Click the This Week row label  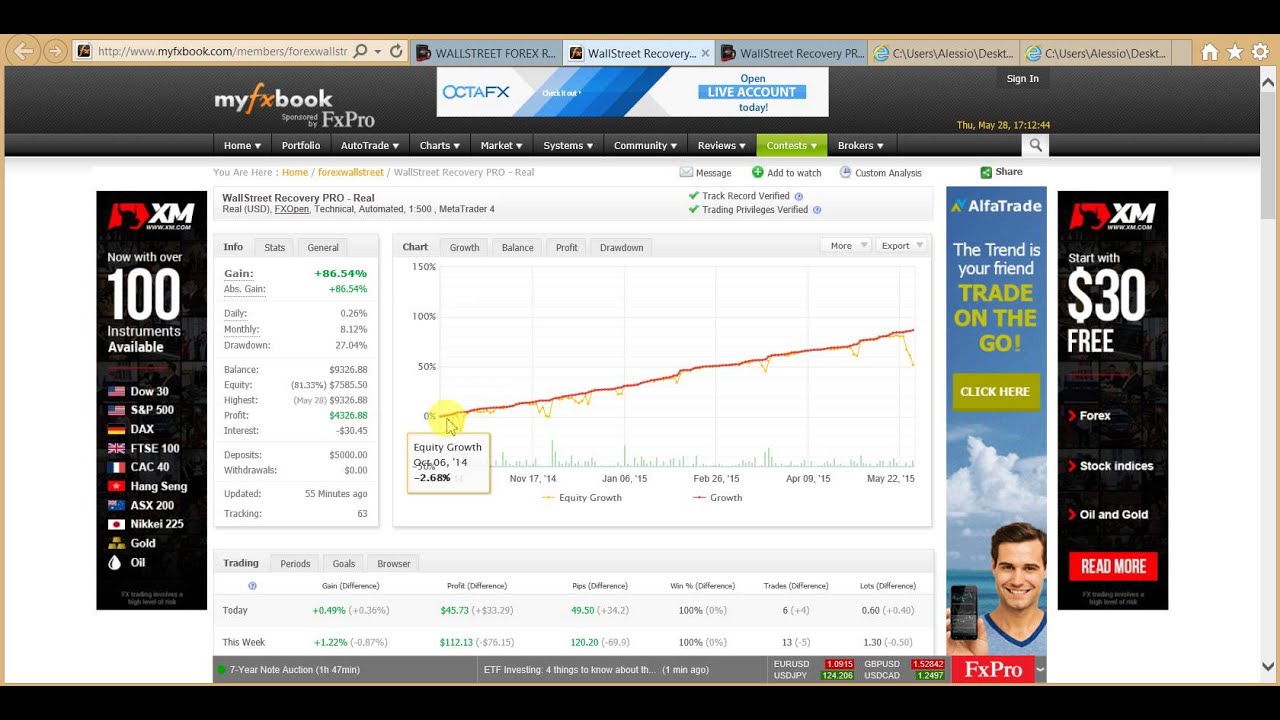pyautogui.click(x=244, y=643)
